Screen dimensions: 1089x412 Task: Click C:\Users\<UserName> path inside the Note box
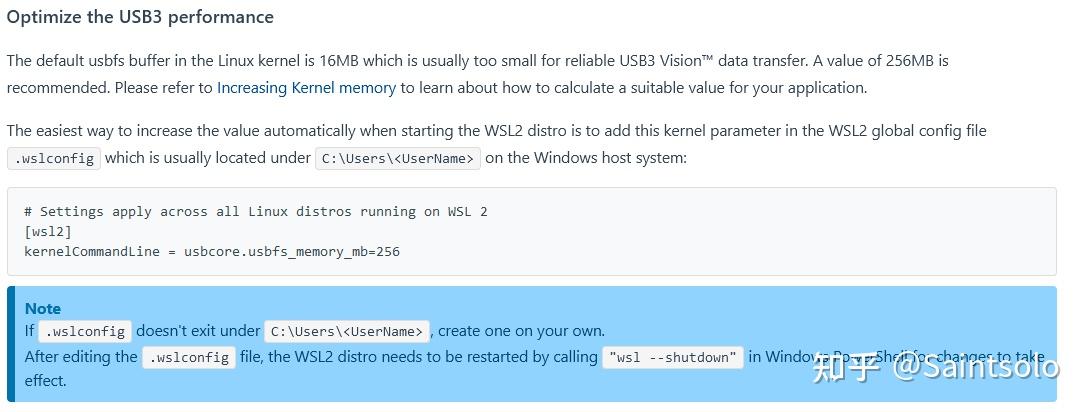pyautogui.click(x=347, y=331)
